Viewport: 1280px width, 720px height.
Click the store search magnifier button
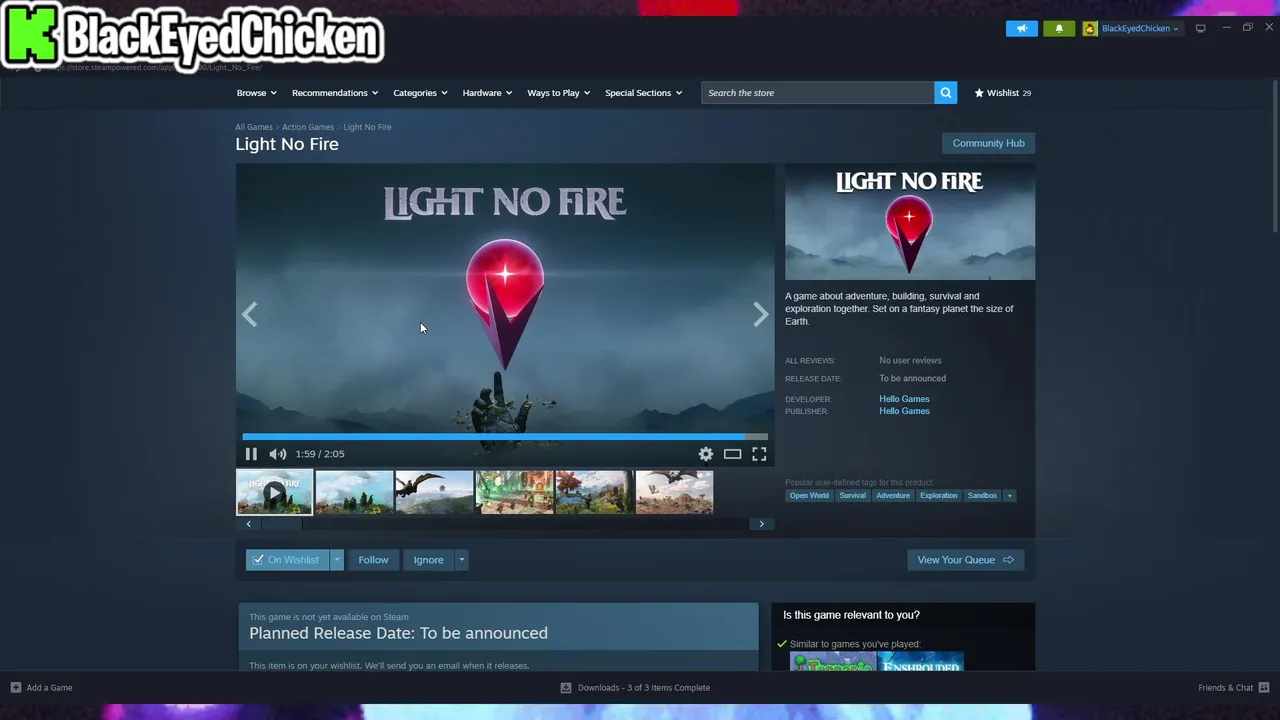point(945,93)
